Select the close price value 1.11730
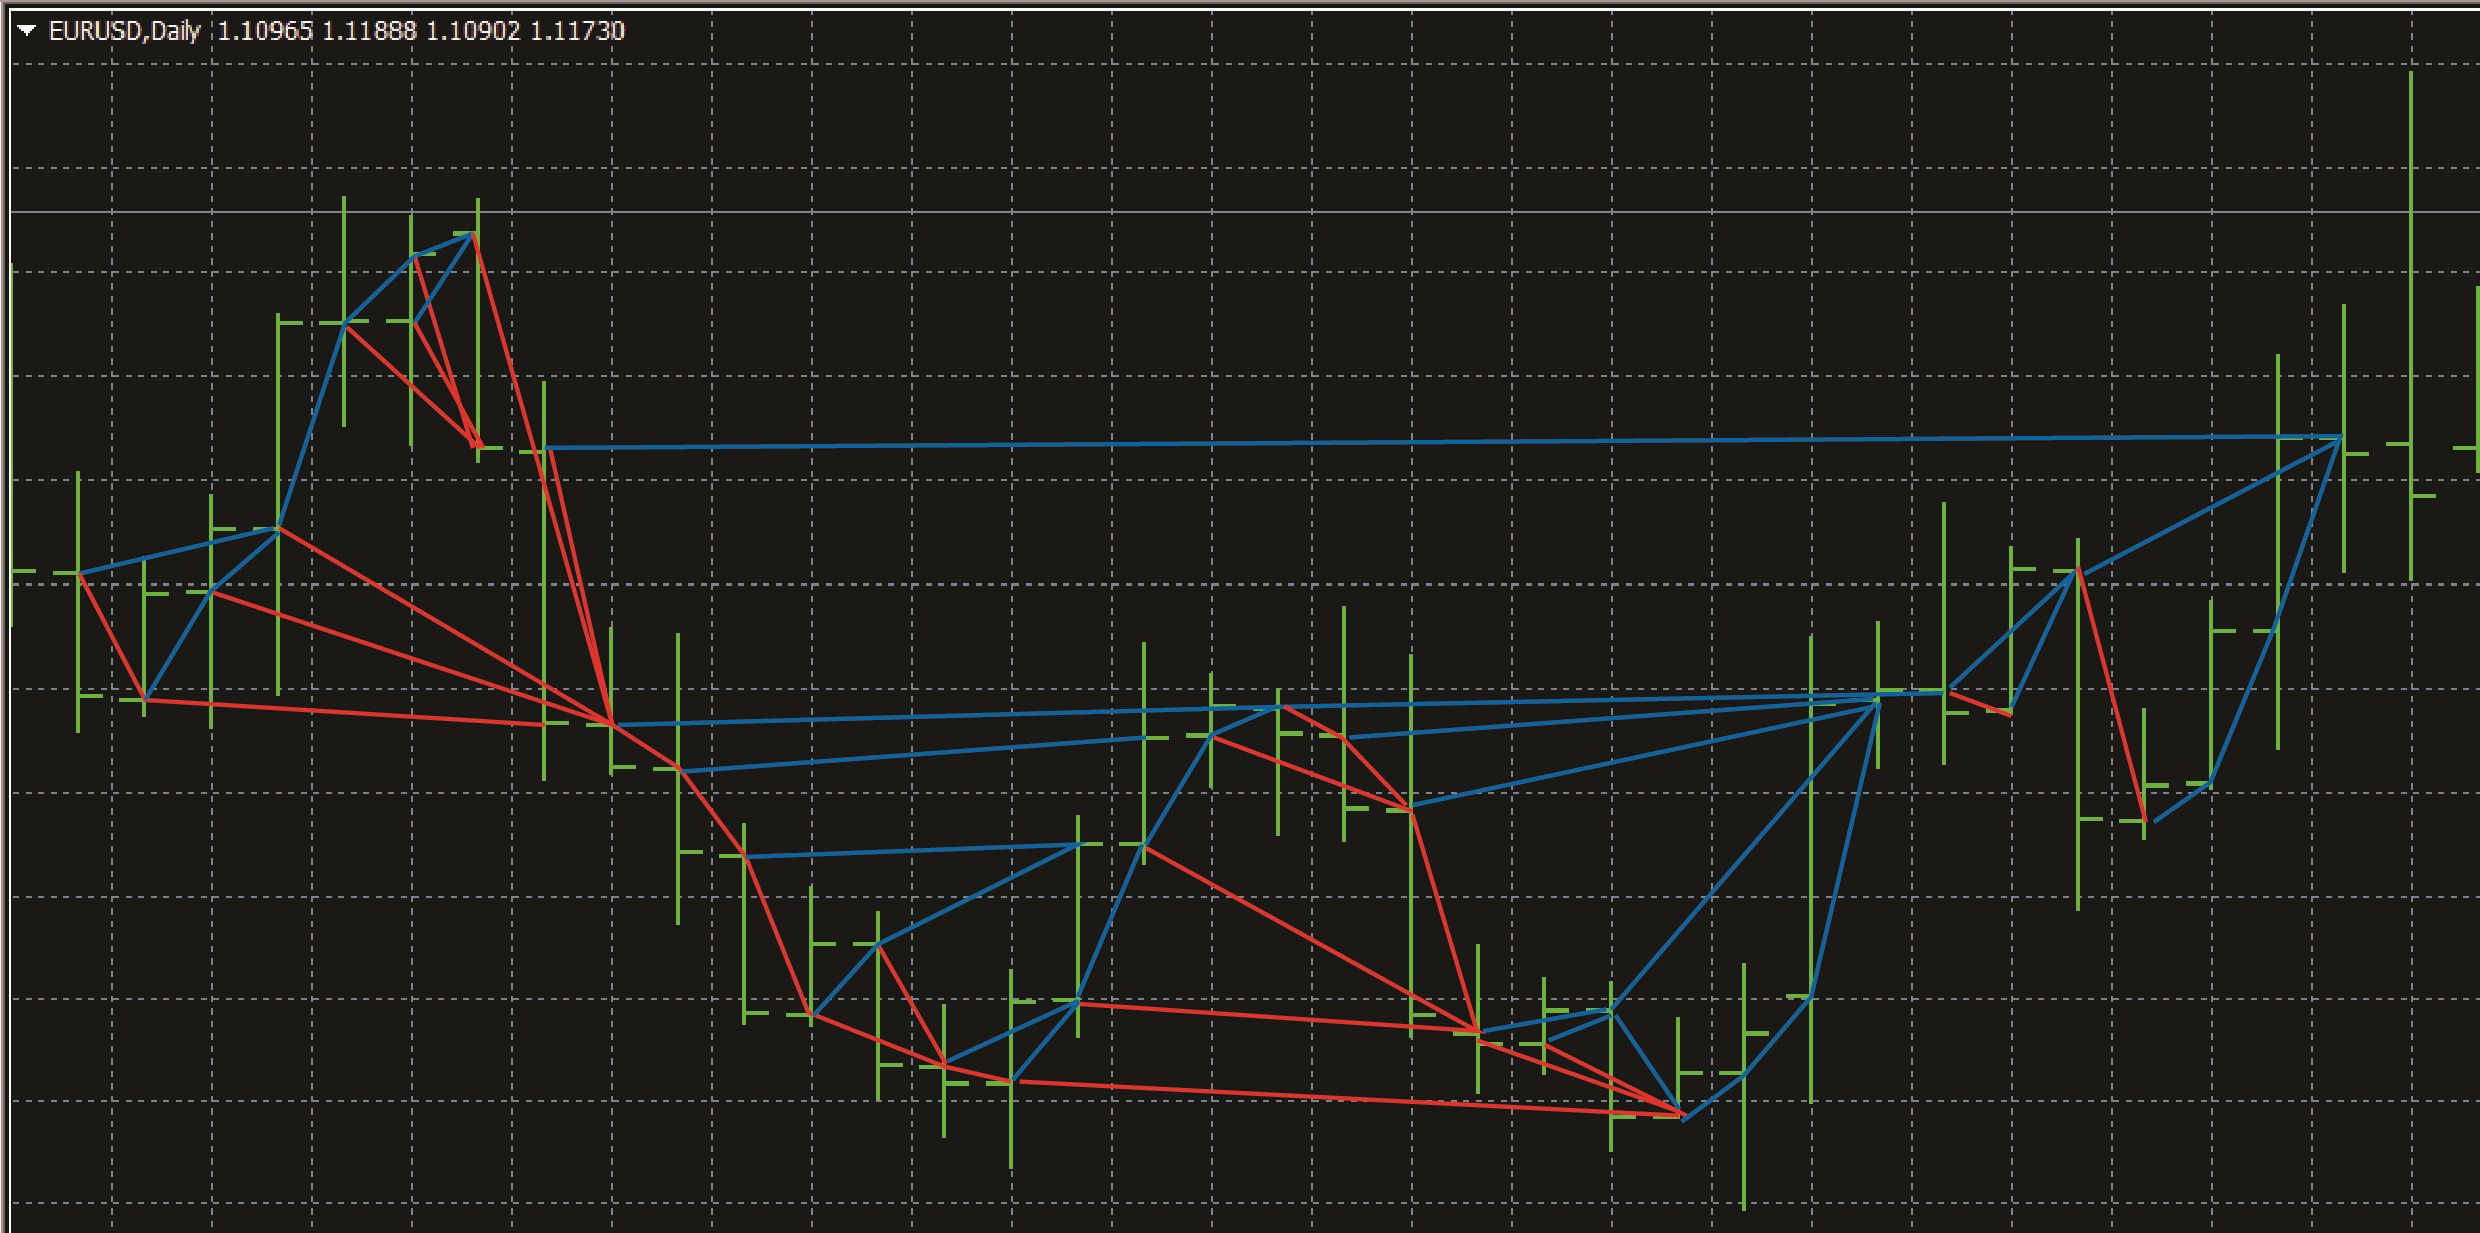 577,31
